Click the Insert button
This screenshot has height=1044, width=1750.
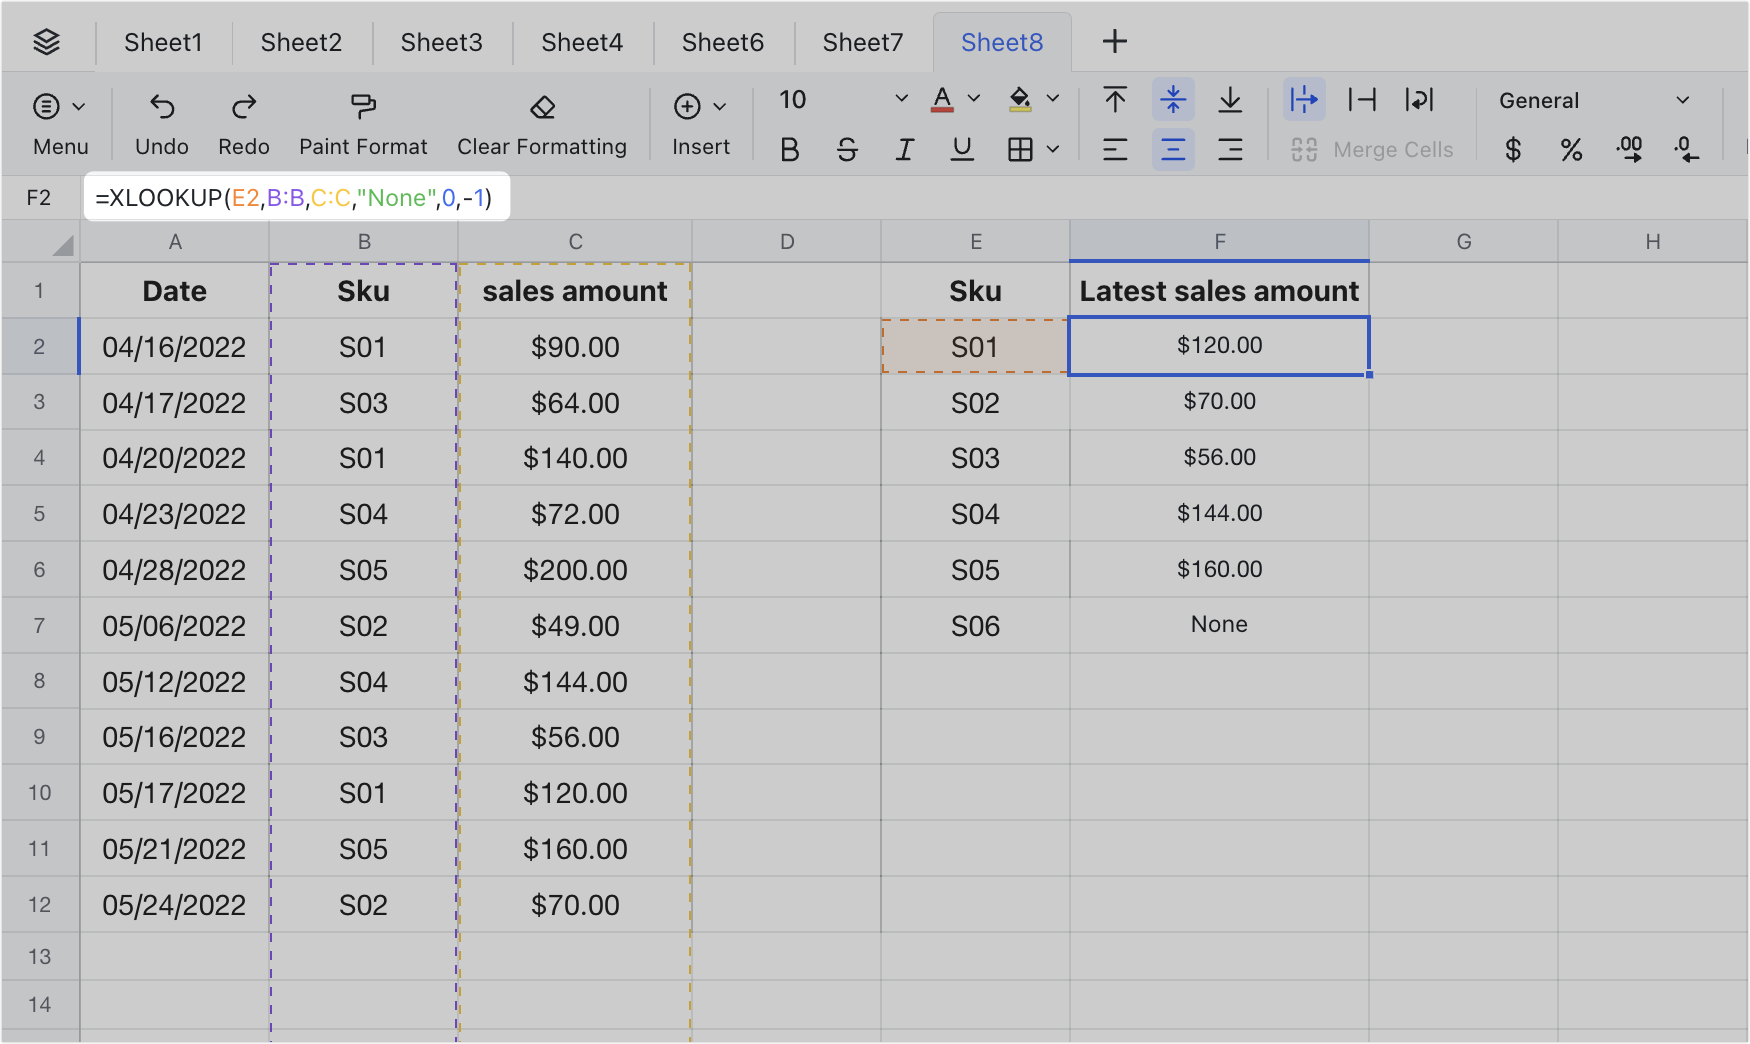point(700,122)
